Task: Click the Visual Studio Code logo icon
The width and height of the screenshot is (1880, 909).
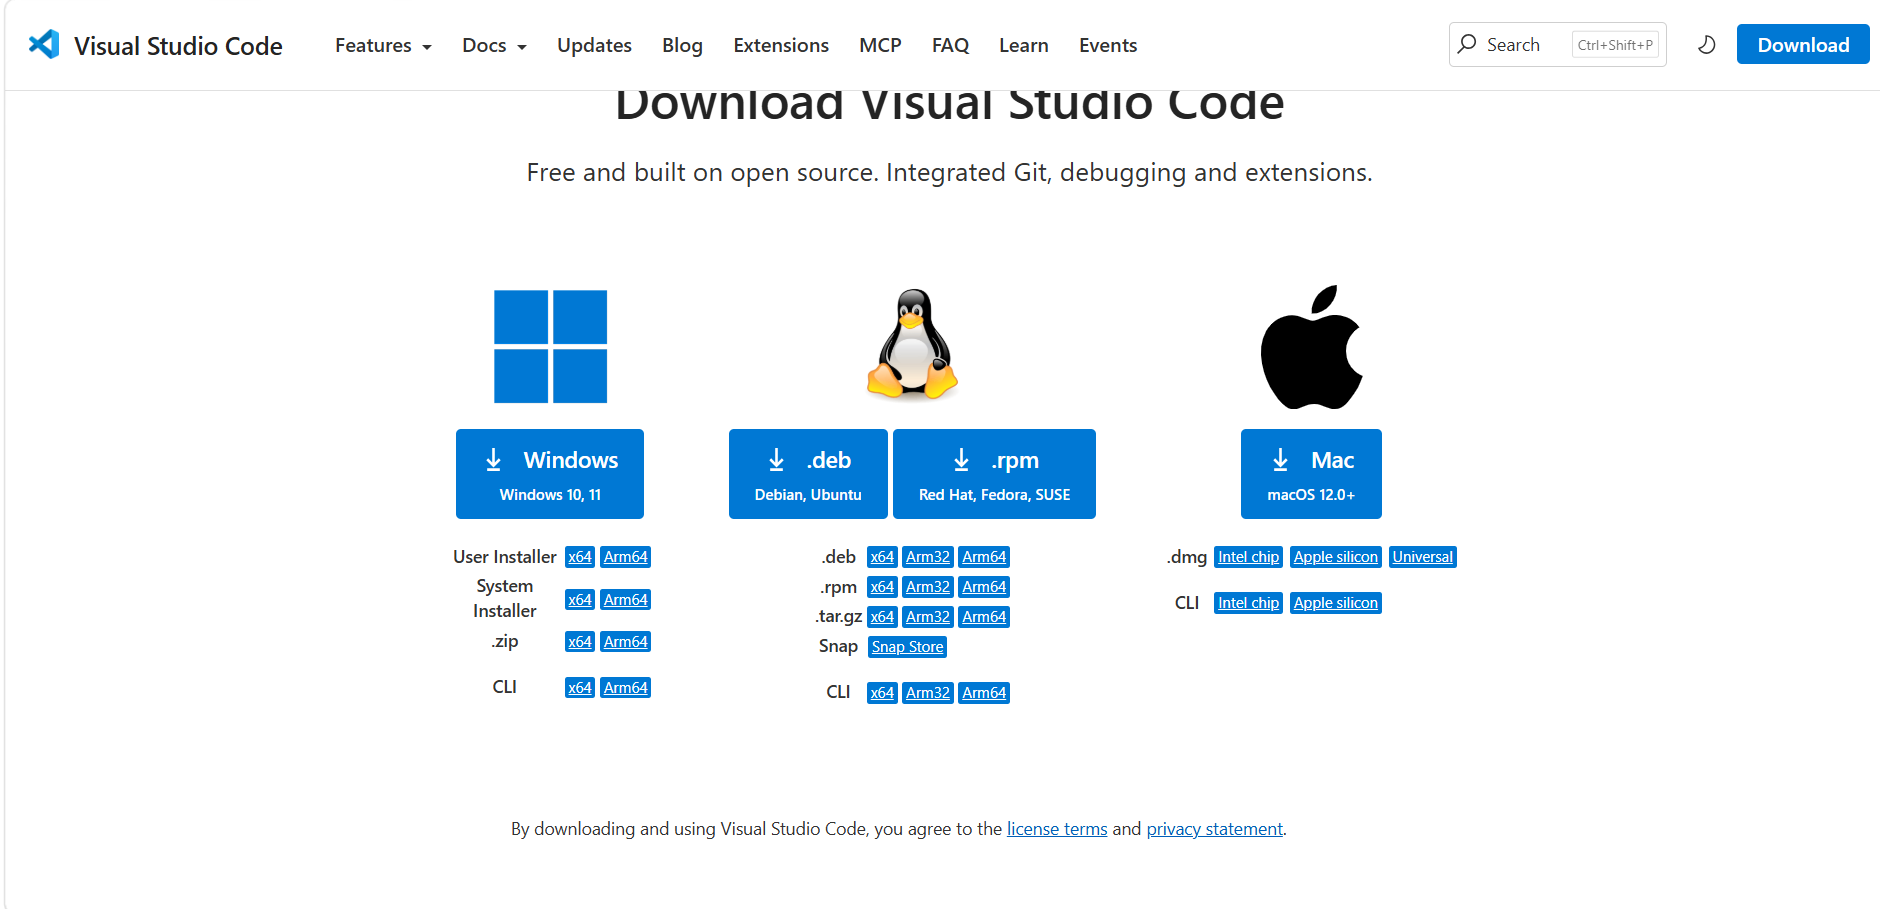Action: coord(44,44)
